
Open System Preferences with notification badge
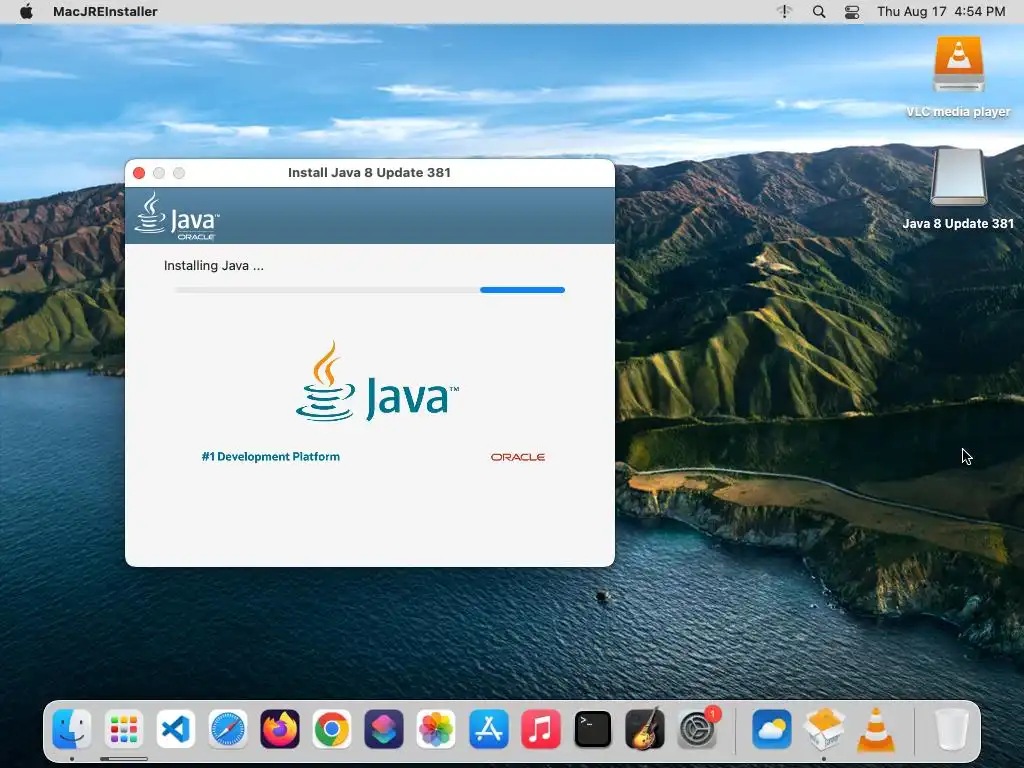click(x=697, y=729)
